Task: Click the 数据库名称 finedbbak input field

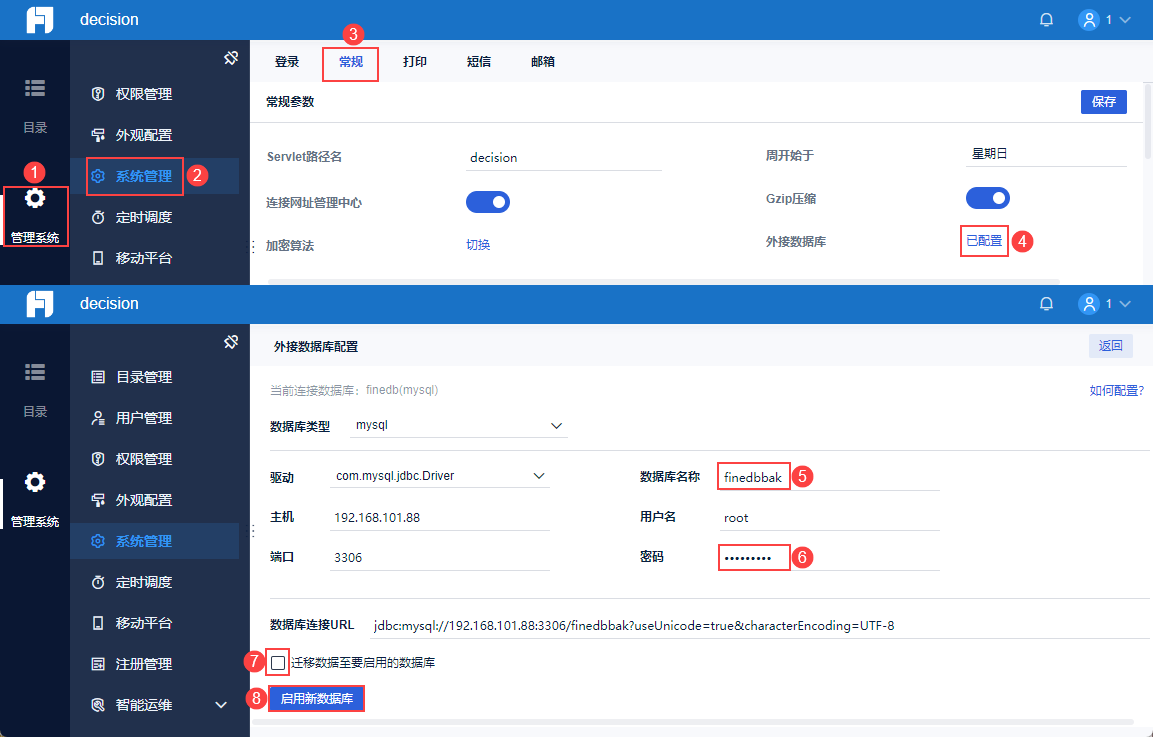Action: click(x=829, y=477)
